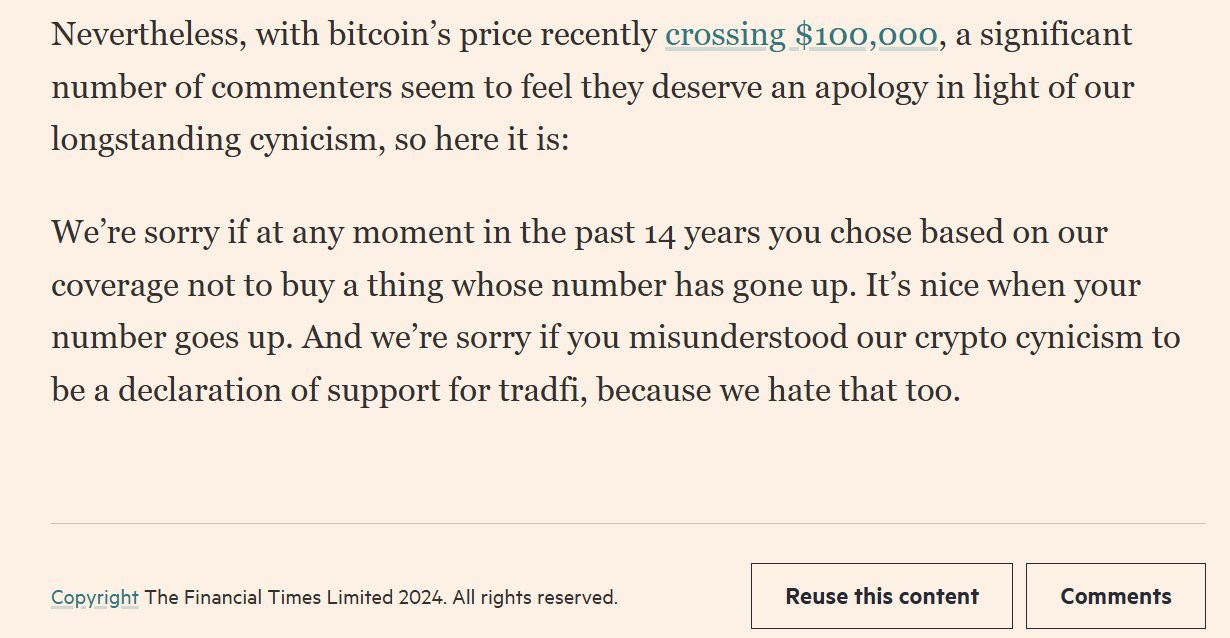Click the word "Nevertheless" starting the paragraph
This screenshot has width=1230, height=638.
click(x=147, y=35)
